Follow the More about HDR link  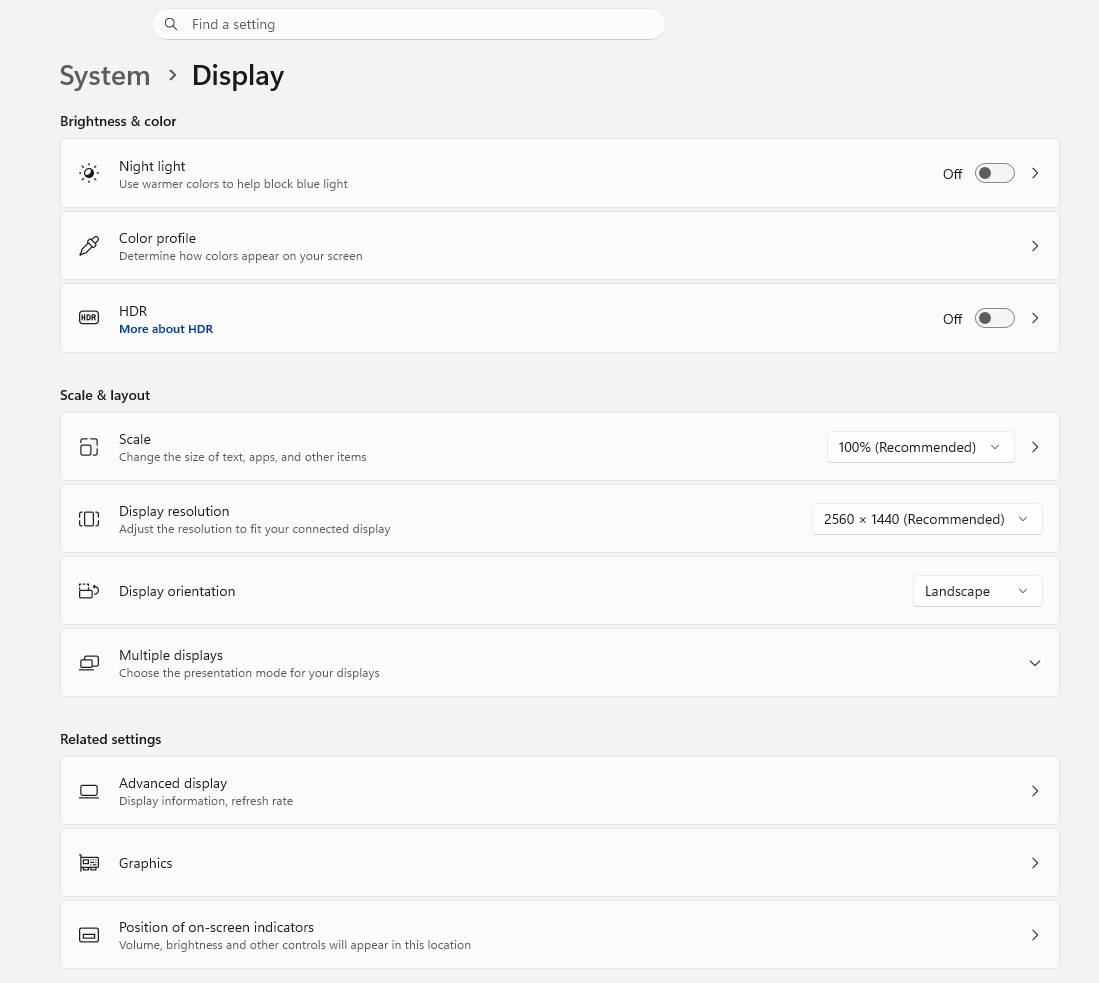point(166,329)
